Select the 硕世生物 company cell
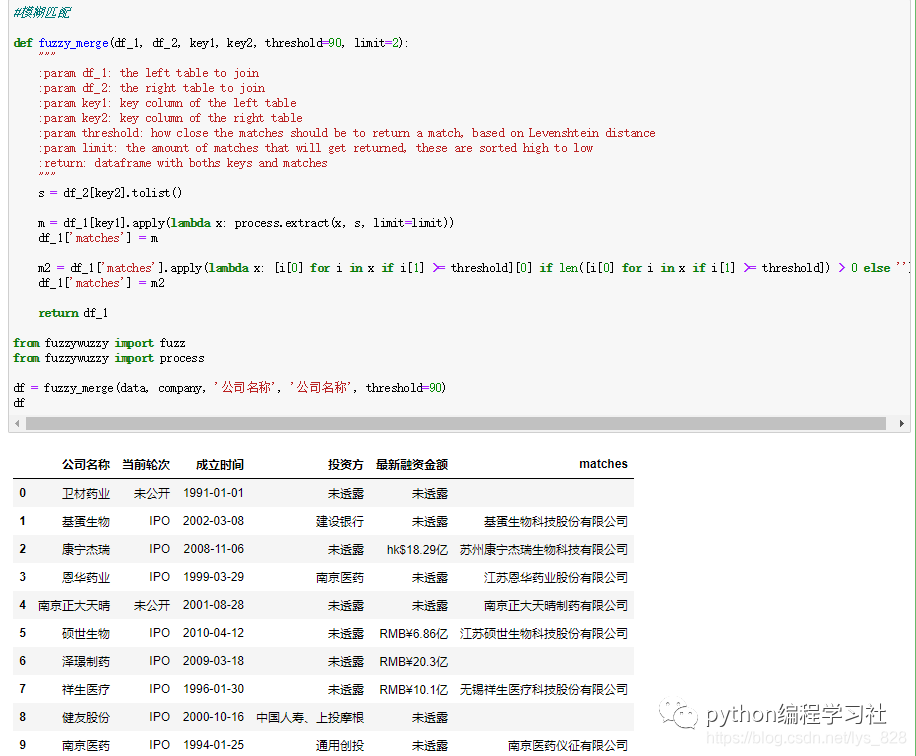This screenshot has height=756, width=916. pyautogui.click(x=86, y=633)
